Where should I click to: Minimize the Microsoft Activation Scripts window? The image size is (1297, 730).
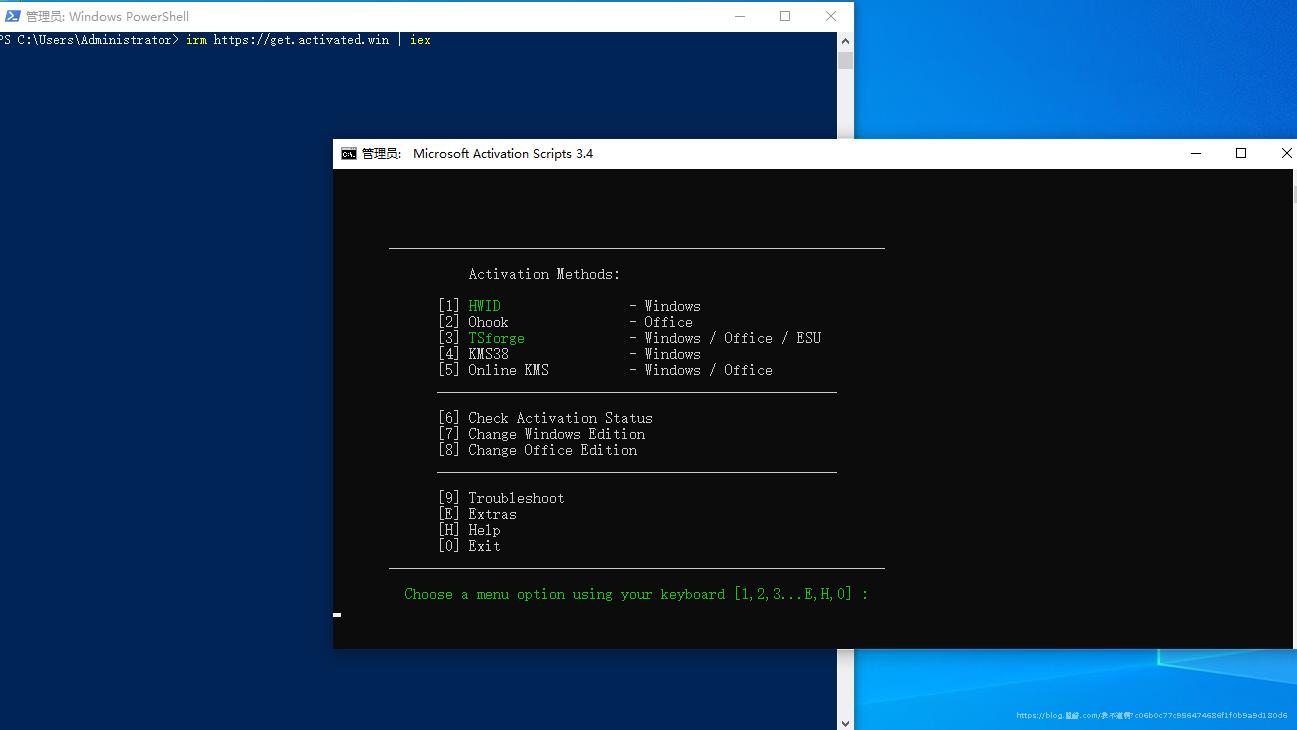(1196, 154)
